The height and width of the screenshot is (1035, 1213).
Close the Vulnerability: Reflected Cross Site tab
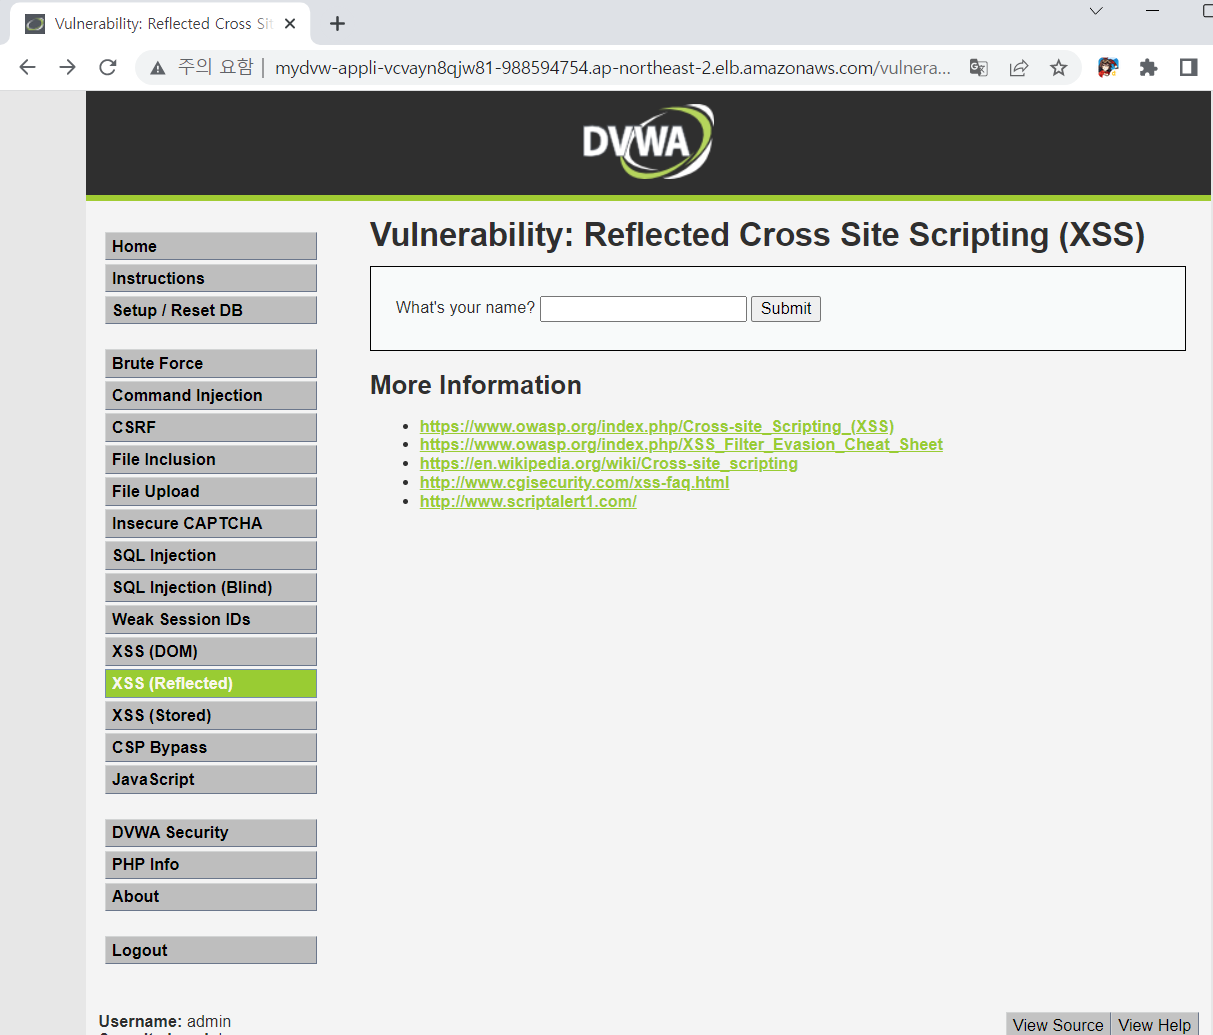coord(290,23)
